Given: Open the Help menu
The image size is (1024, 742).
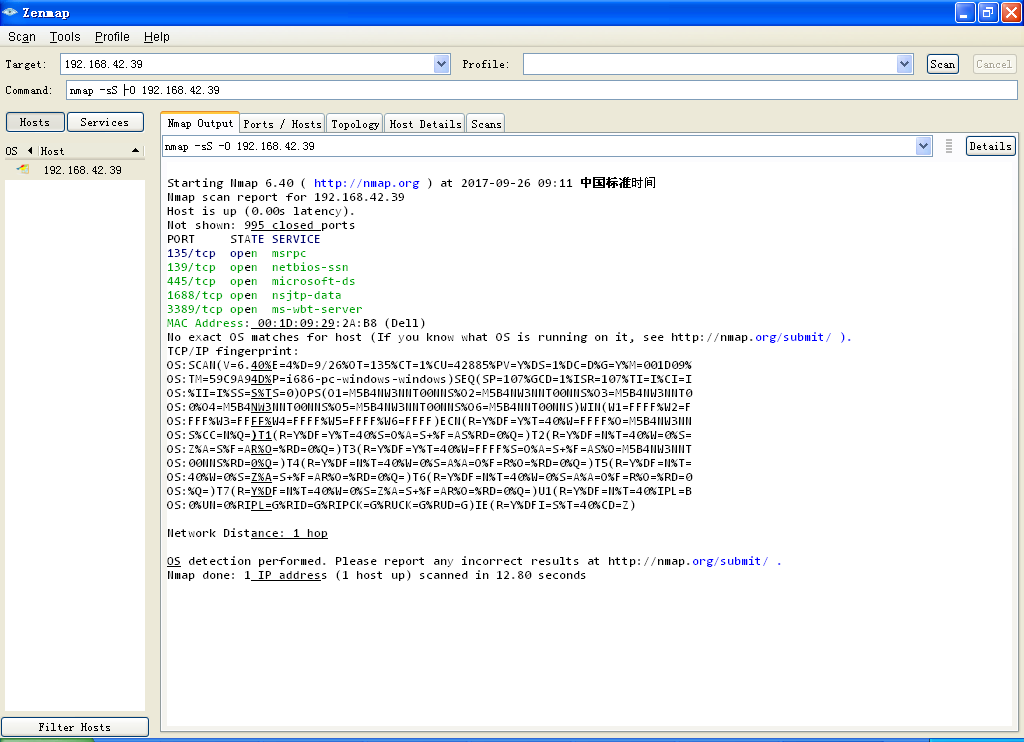Looking at the screenshot, I should (x=157, y=37).
